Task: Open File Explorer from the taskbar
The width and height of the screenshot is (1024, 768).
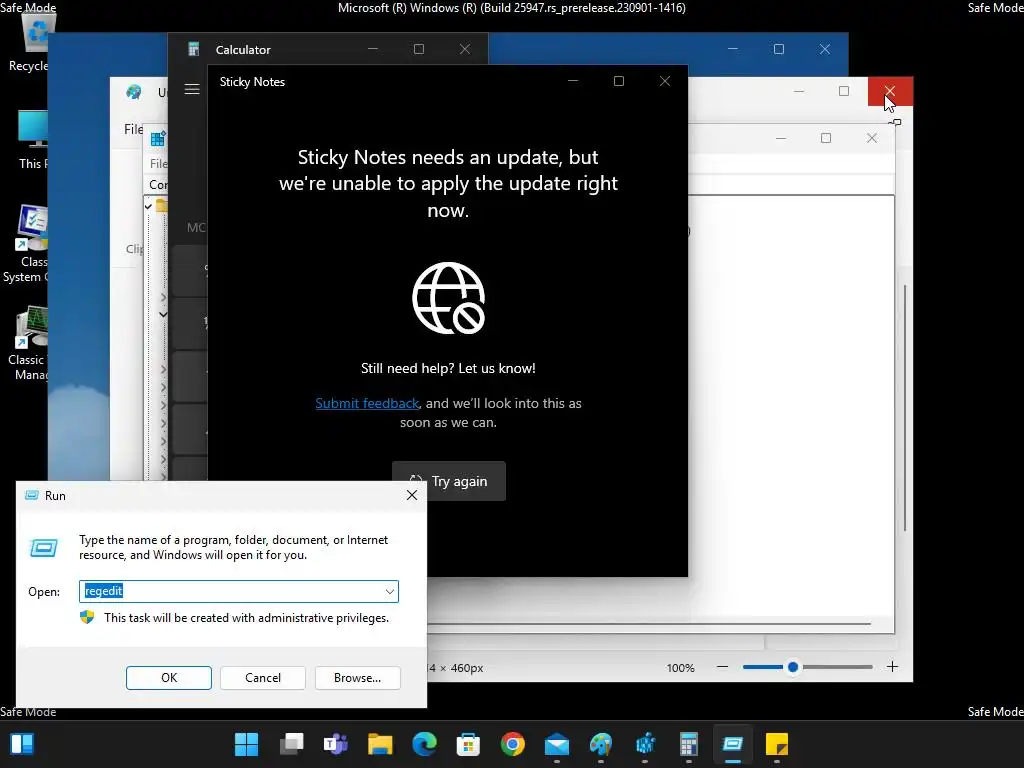Action: pos(380,744)
